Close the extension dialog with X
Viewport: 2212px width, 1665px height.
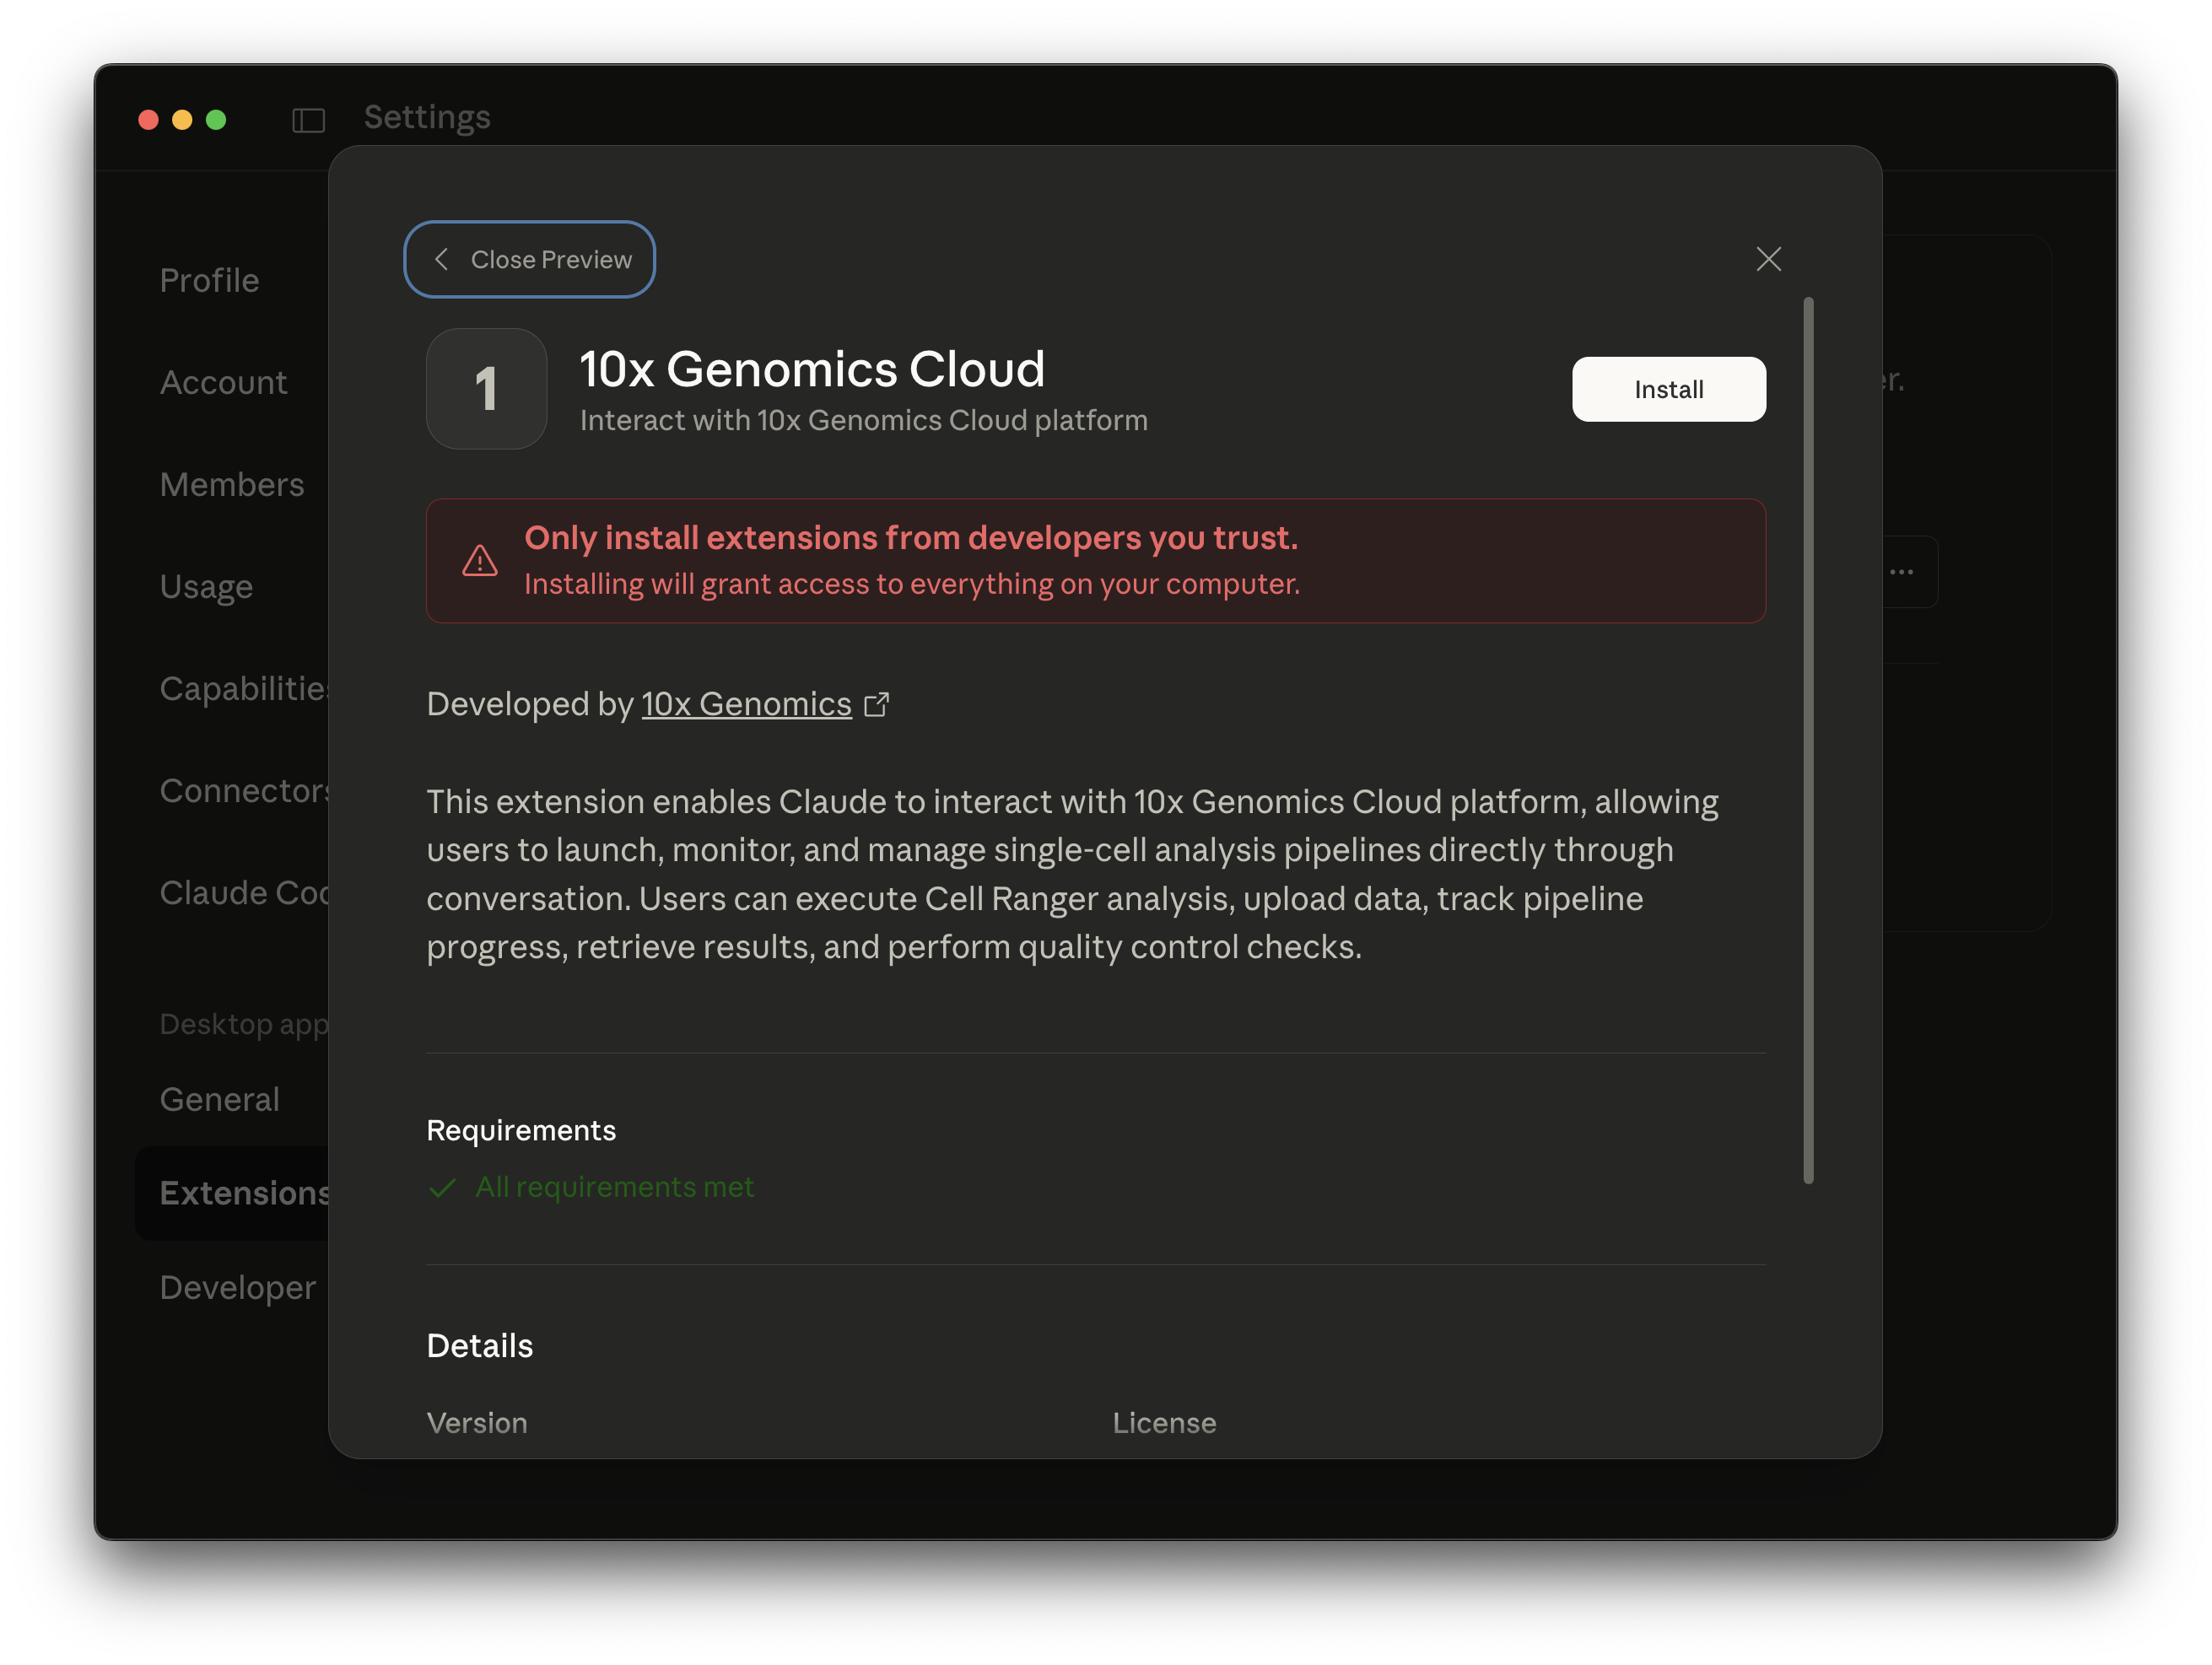(x=1768, y=259)
